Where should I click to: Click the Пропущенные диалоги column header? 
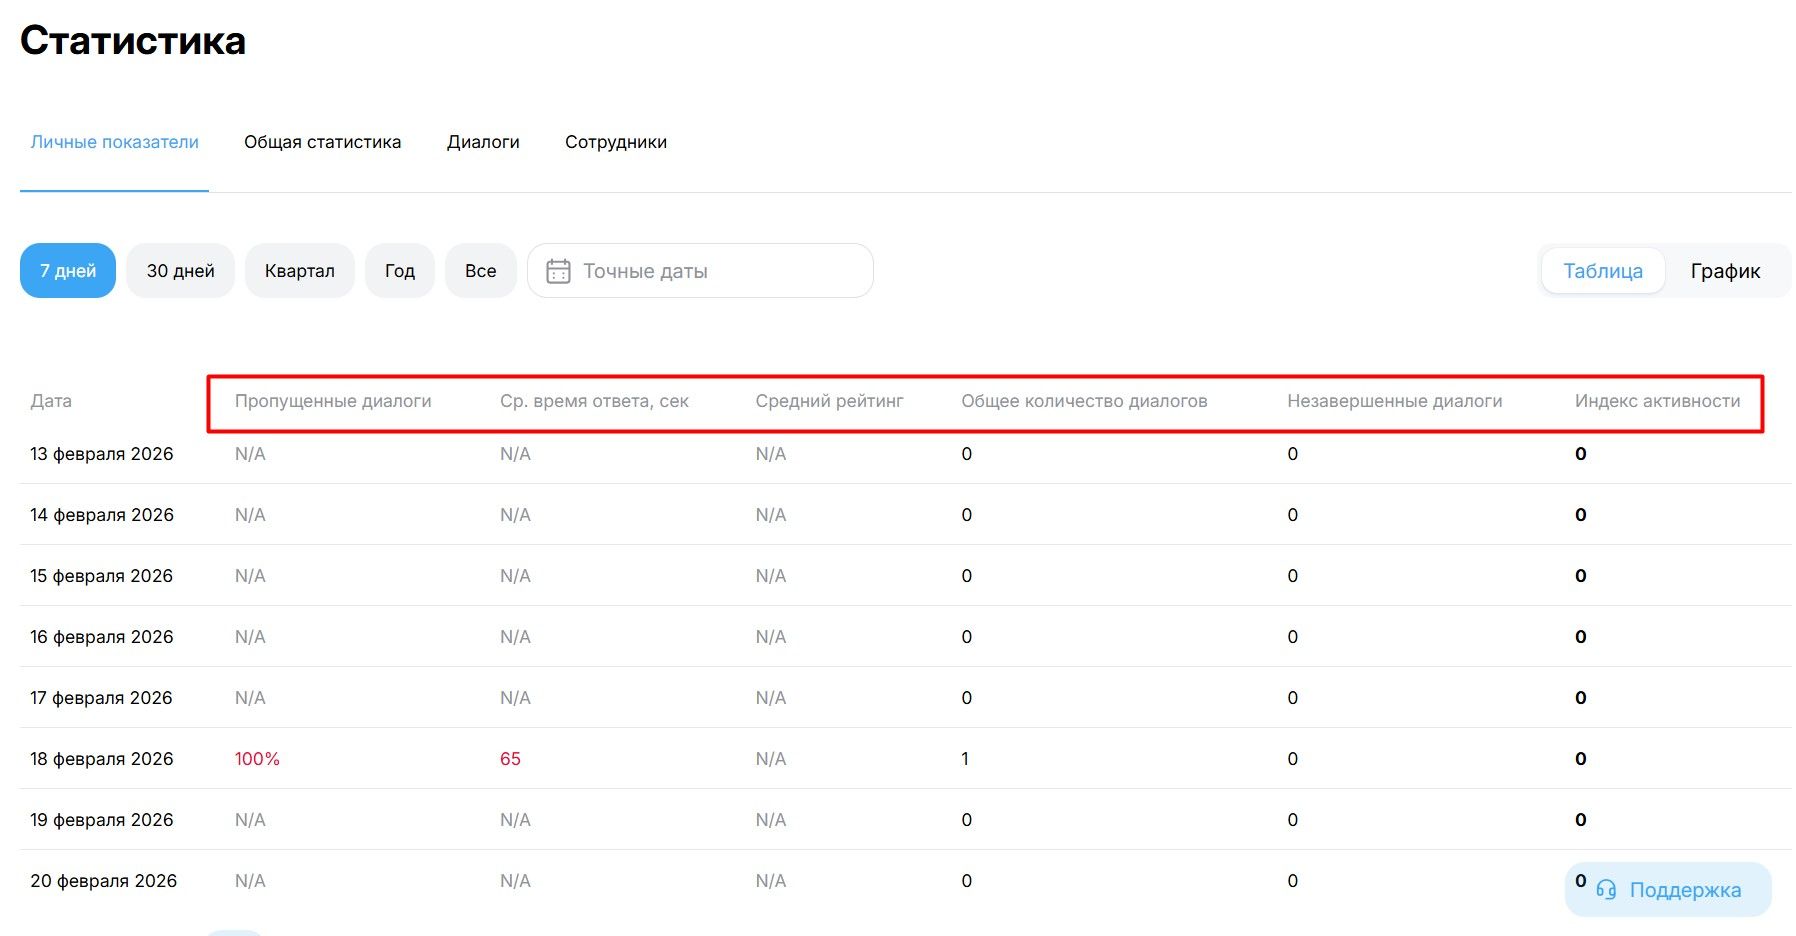click(333, 401)
